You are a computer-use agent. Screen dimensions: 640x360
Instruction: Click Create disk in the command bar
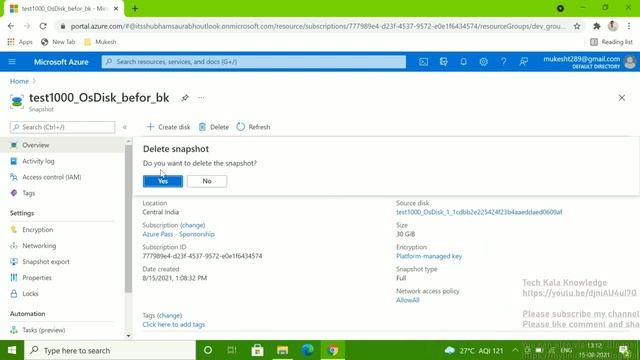tap(168, 127)
